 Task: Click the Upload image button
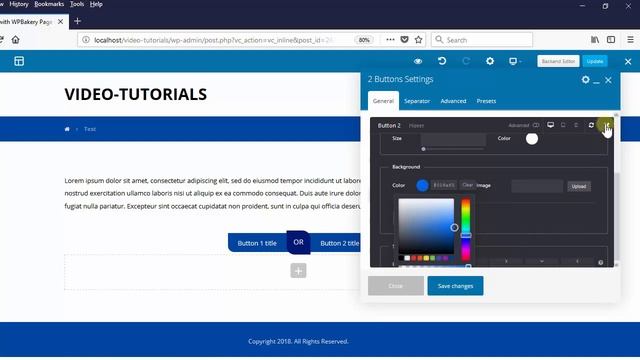click(x=579, y=187)
